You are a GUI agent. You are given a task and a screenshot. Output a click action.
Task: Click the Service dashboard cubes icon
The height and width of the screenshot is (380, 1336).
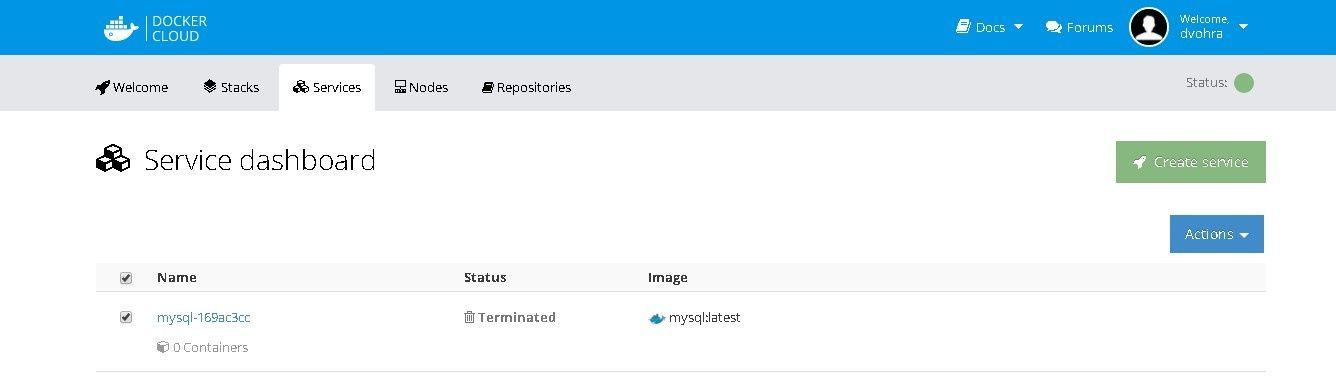click(x=113, y=160)
